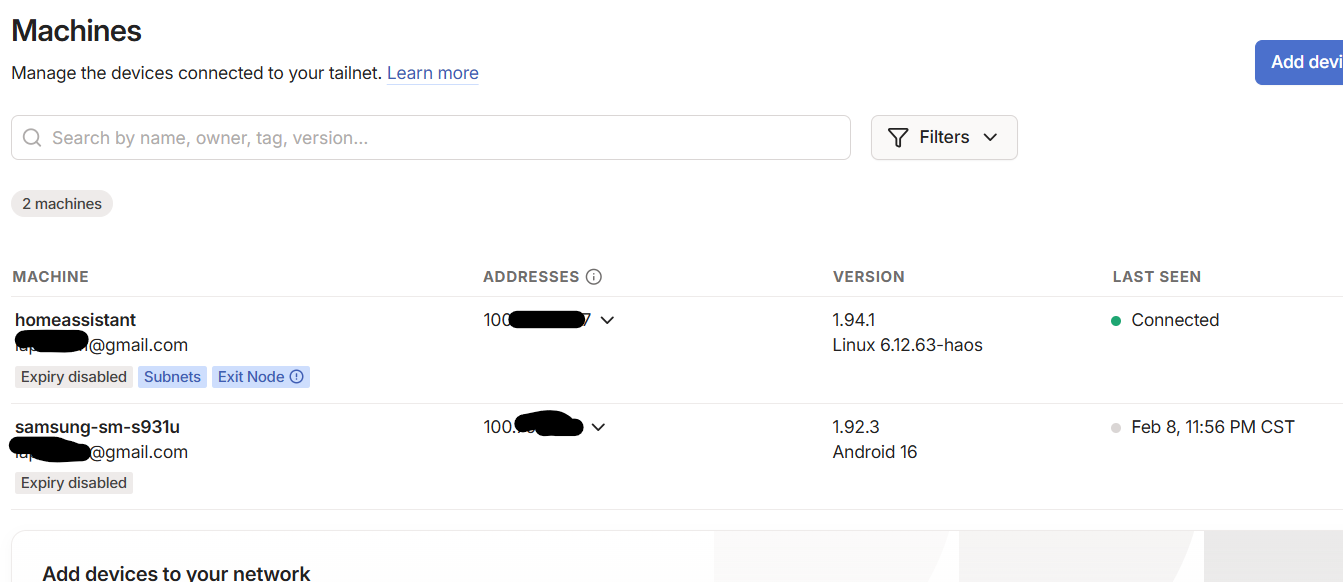Open the homeassistant machine details
The image size is (1343, 582).
click(76, 320)
